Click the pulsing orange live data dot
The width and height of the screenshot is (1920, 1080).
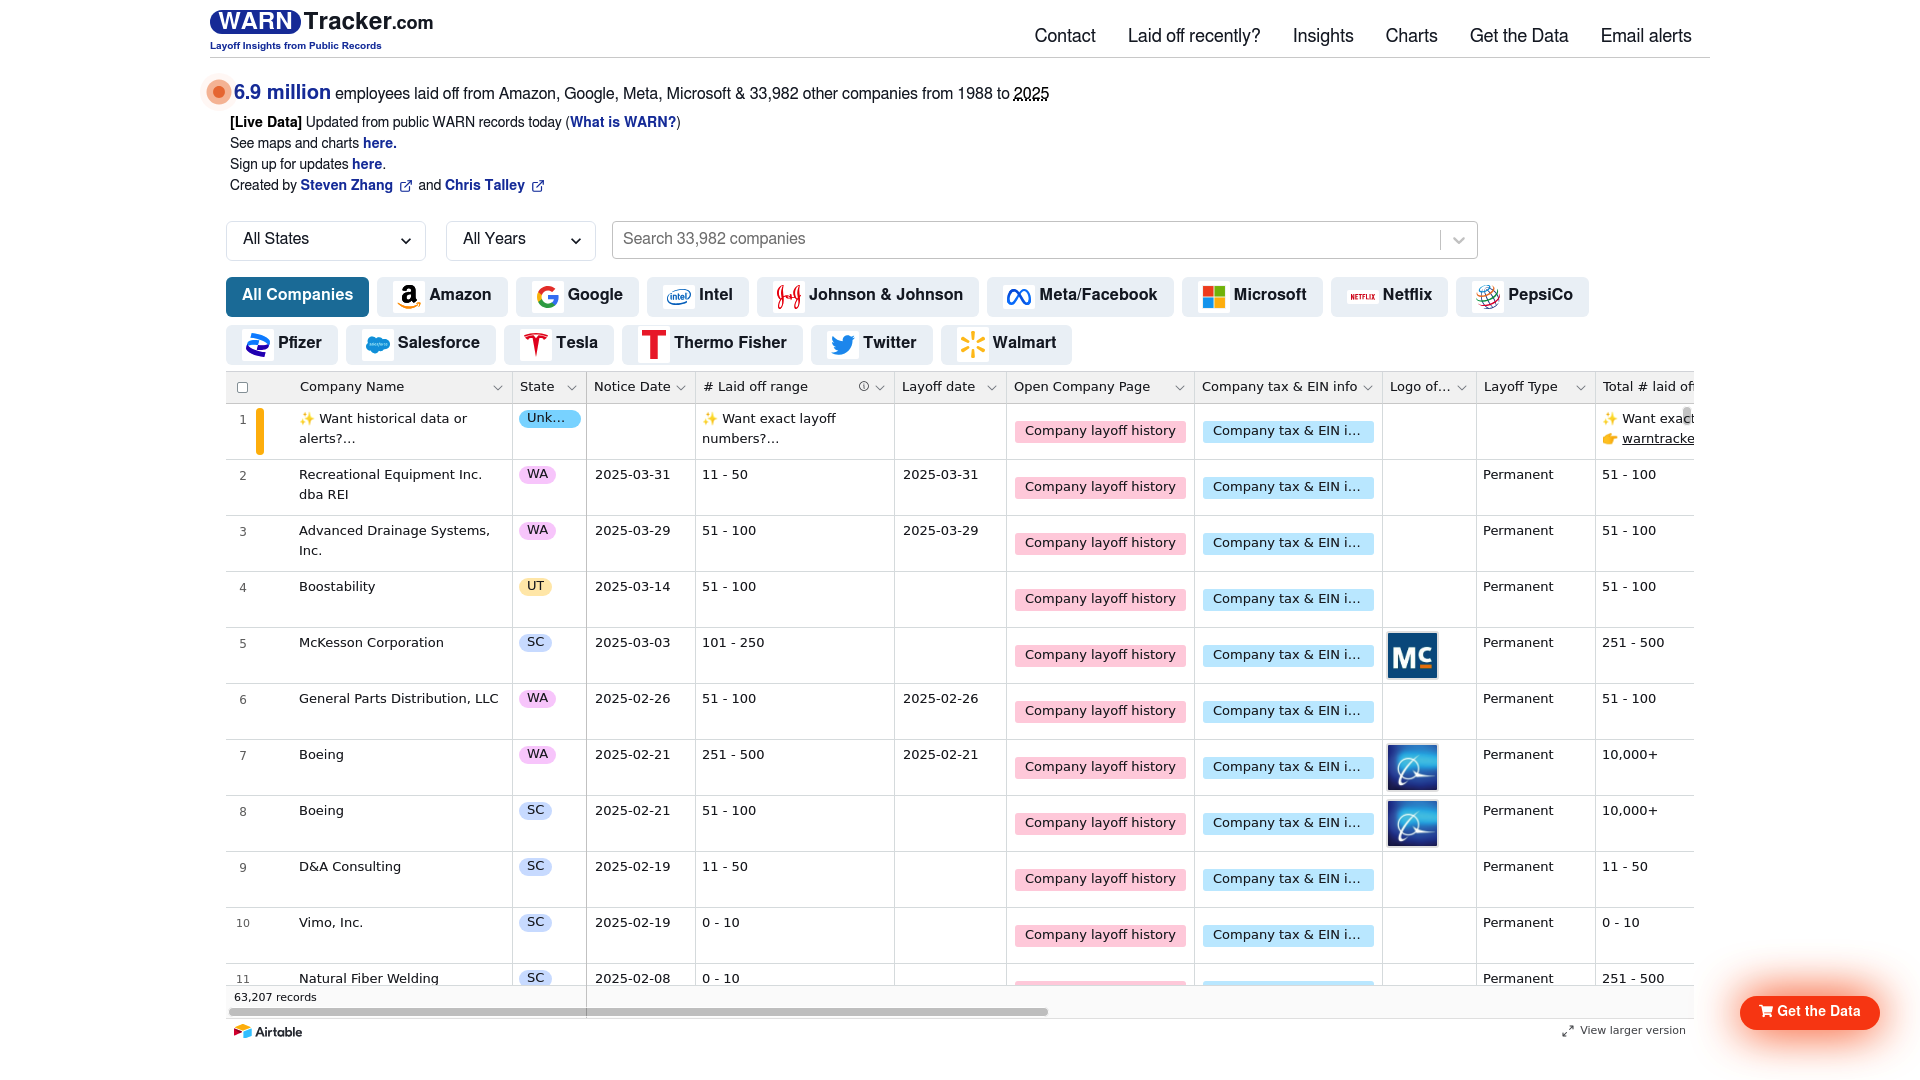[219, 92]
